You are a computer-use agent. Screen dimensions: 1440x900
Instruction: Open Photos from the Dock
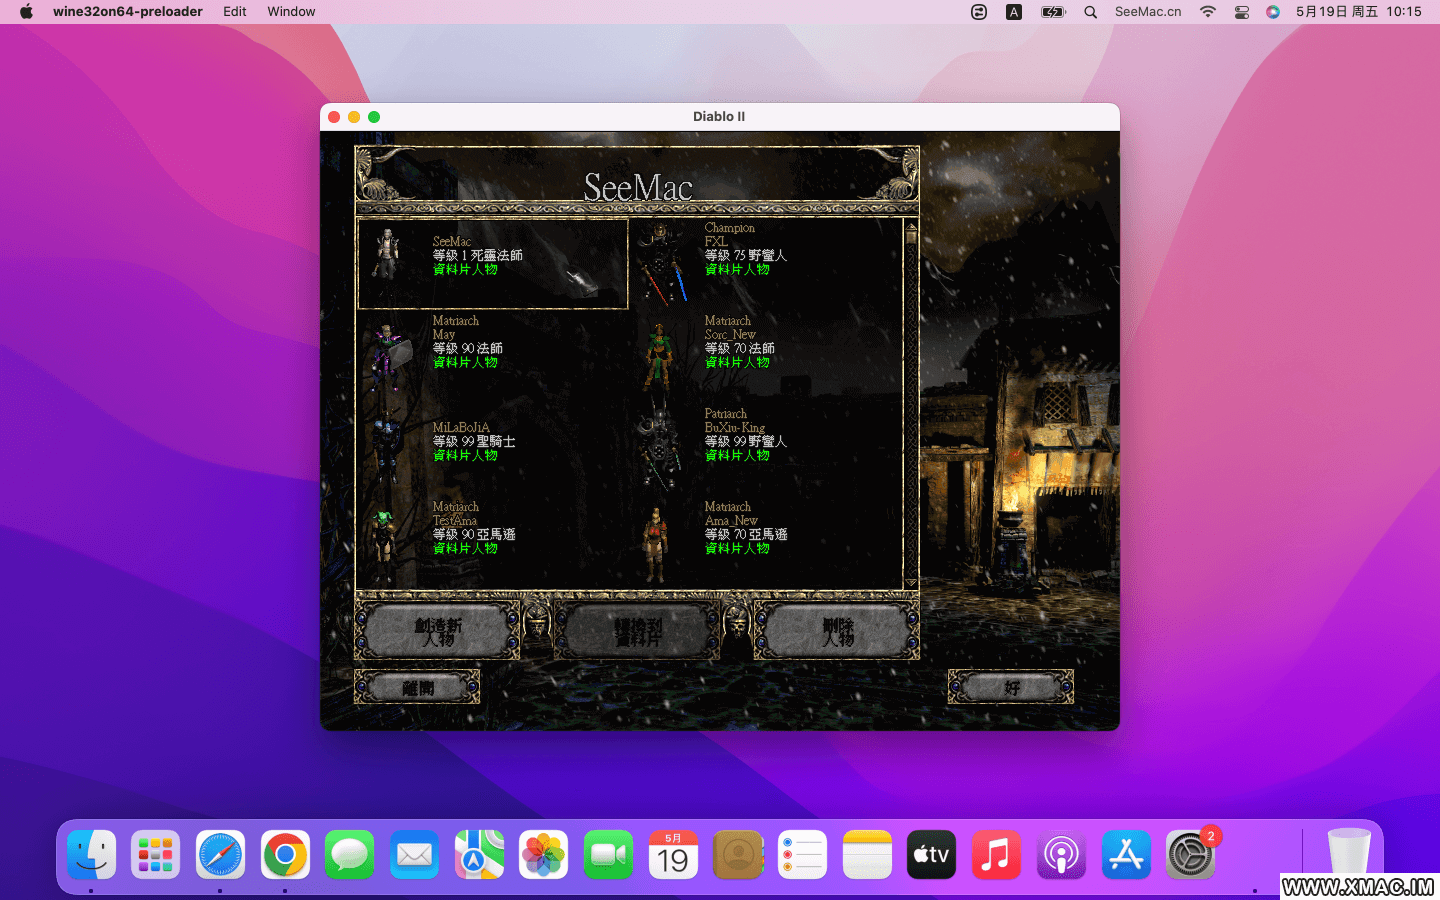point(543,855)
